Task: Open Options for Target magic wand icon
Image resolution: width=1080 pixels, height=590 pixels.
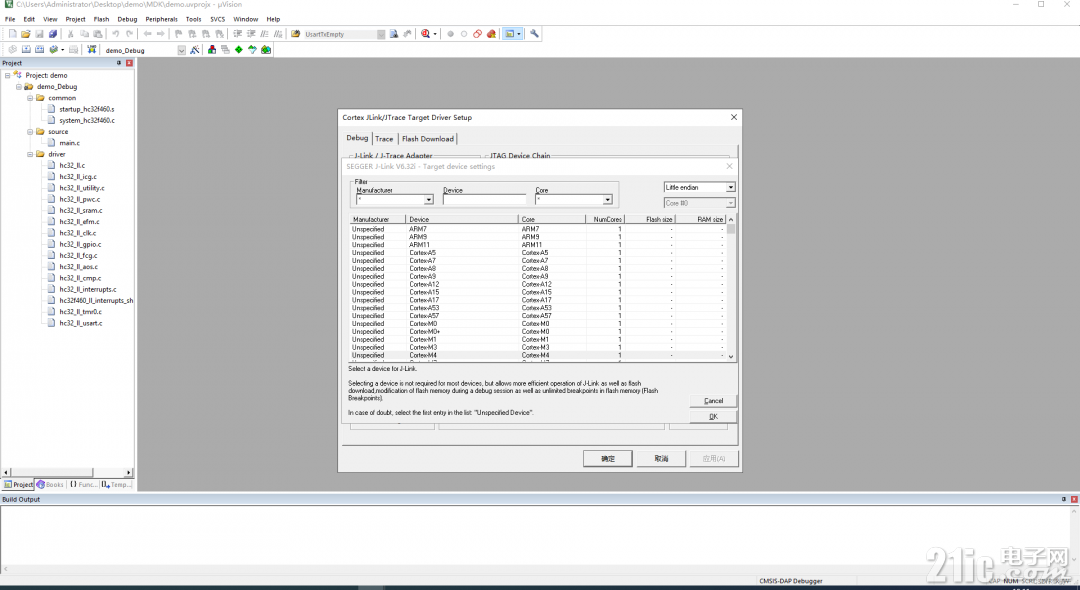Action: [195, 50]
